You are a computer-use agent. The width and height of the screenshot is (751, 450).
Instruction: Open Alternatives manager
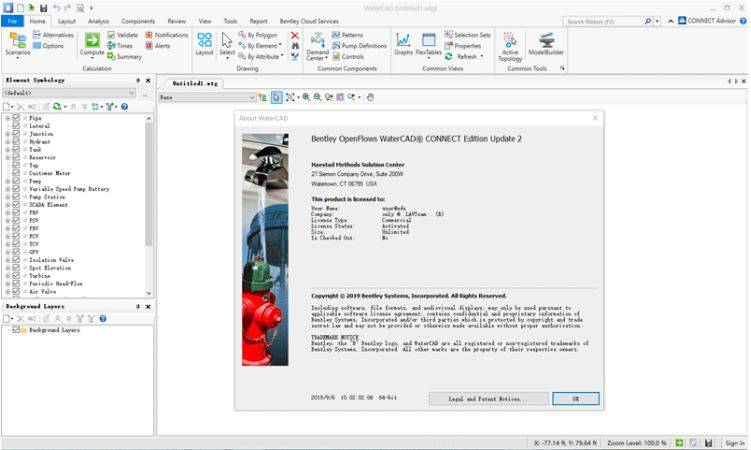point(53,35)
